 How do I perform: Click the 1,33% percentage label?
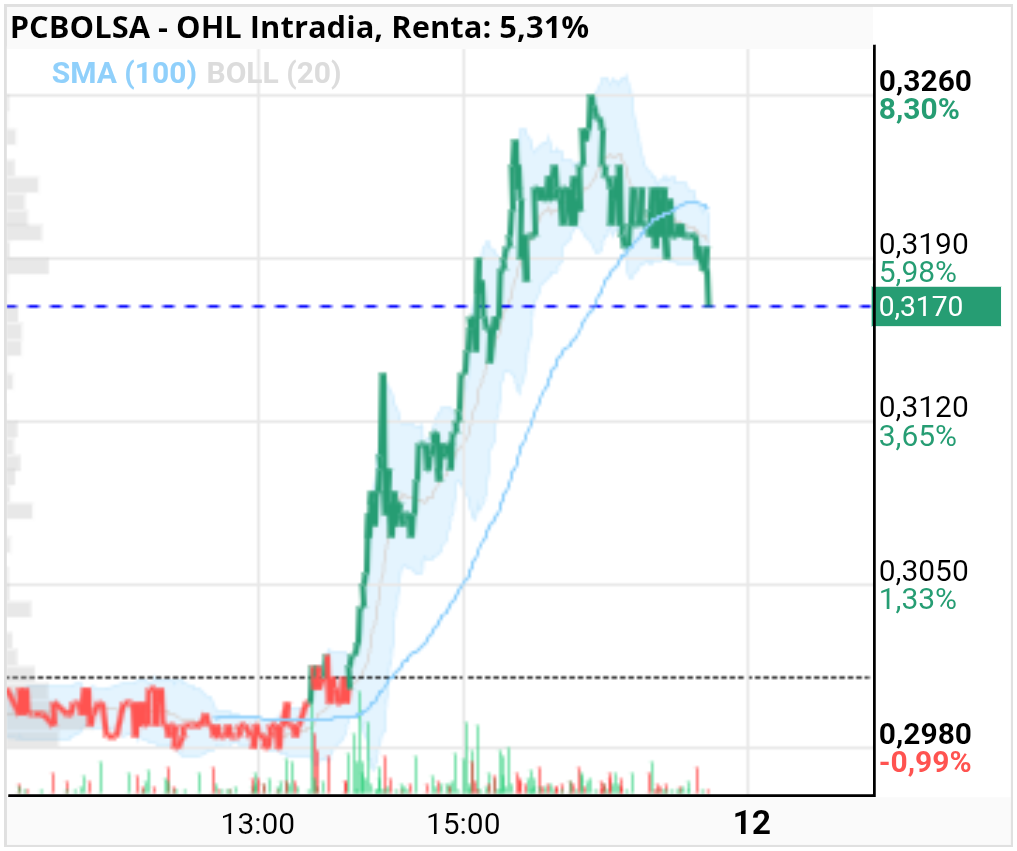click(x=918, y=599)
